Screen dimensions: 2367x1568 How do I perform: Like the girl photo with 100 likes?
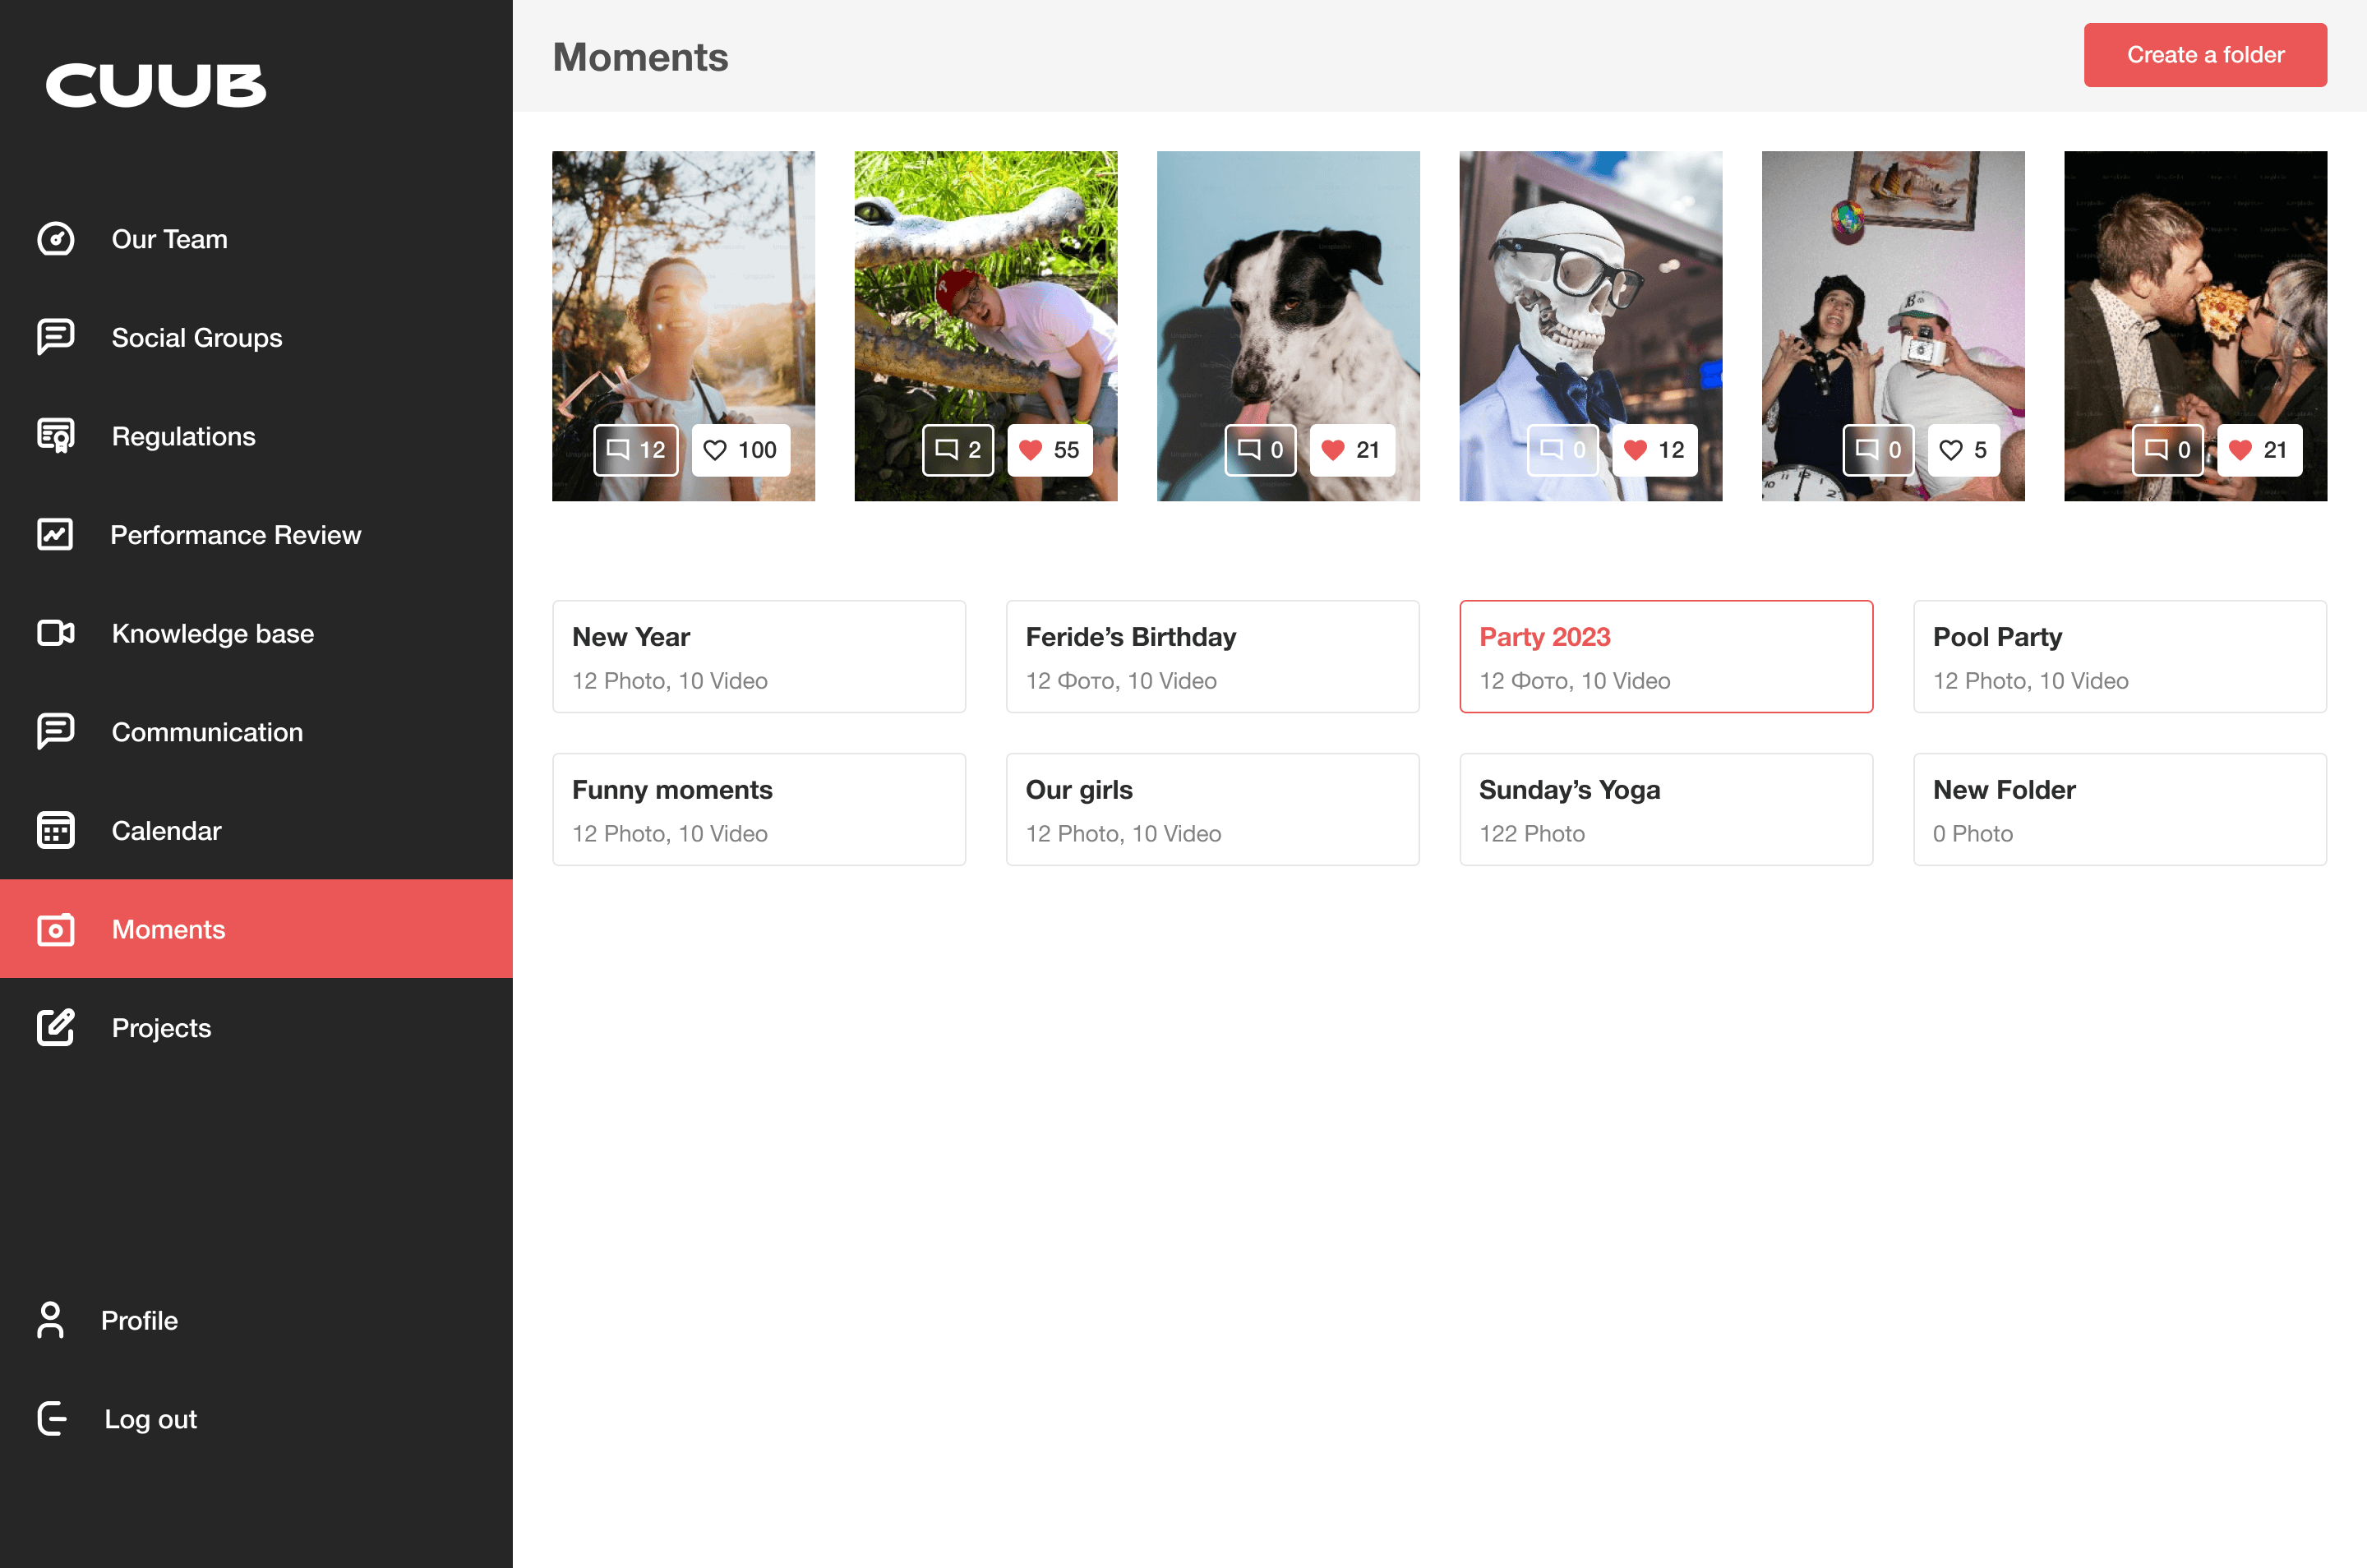pyautogui.click(x=741, y=450)
